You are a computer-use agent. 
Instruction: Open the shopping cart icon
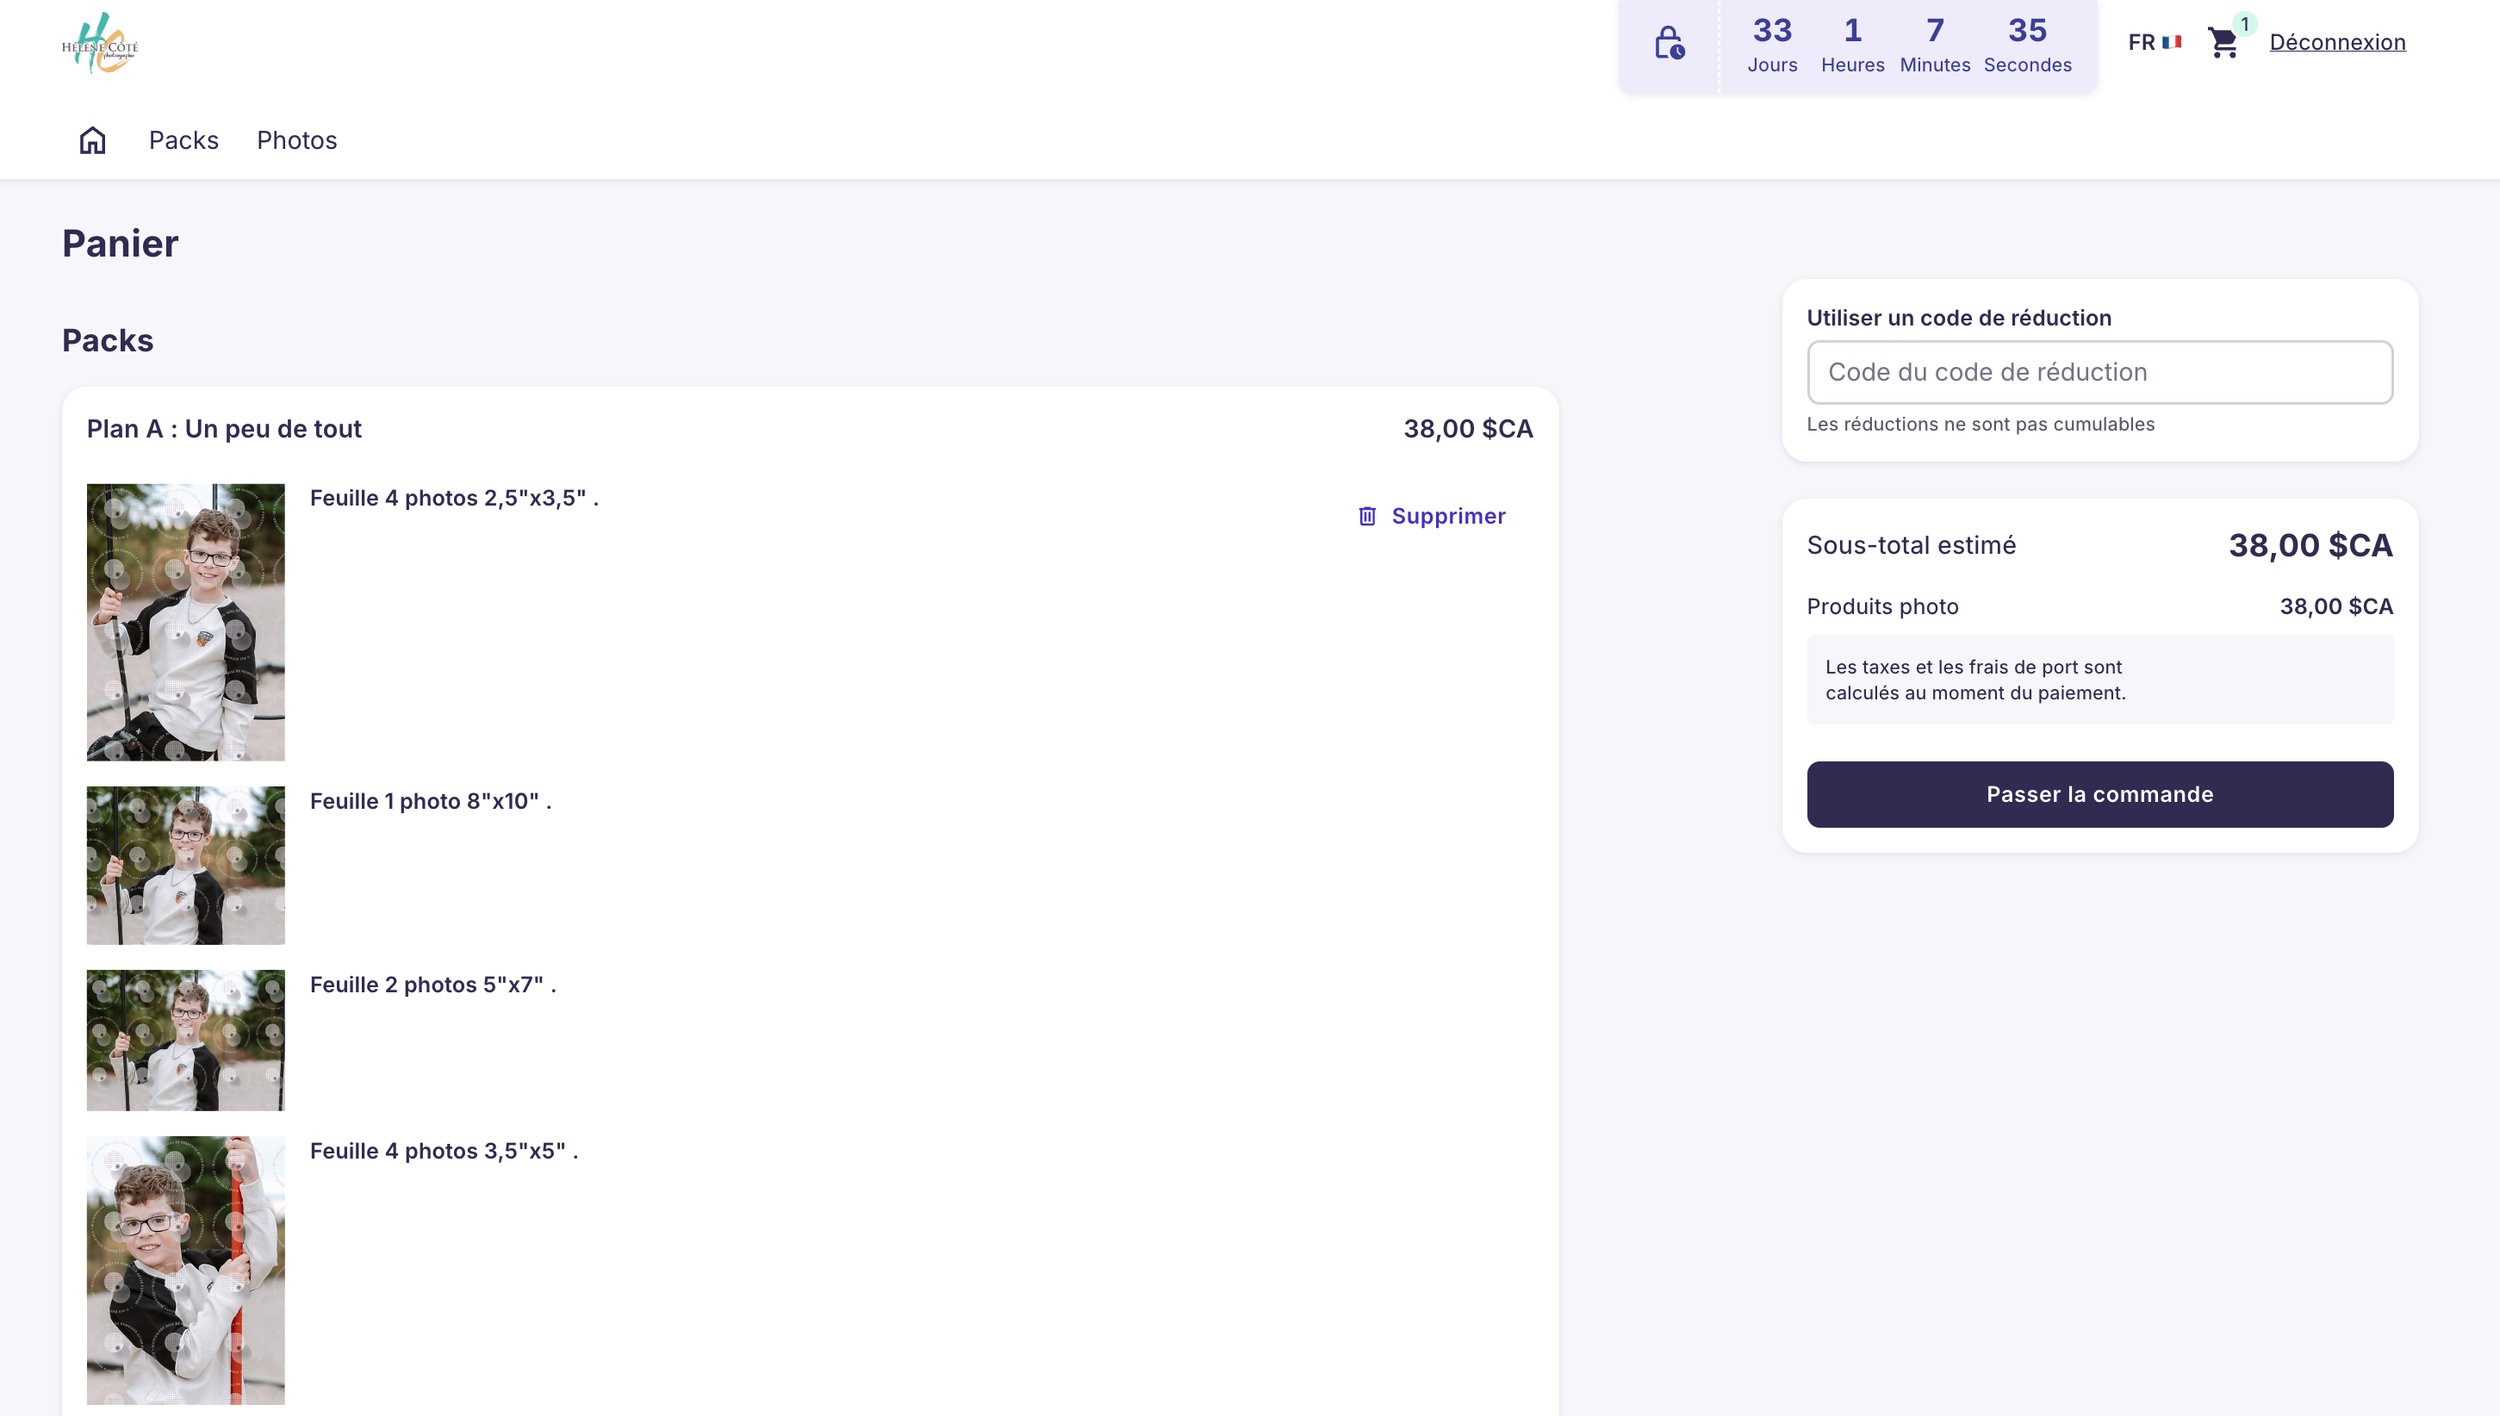pos(2222,43)
